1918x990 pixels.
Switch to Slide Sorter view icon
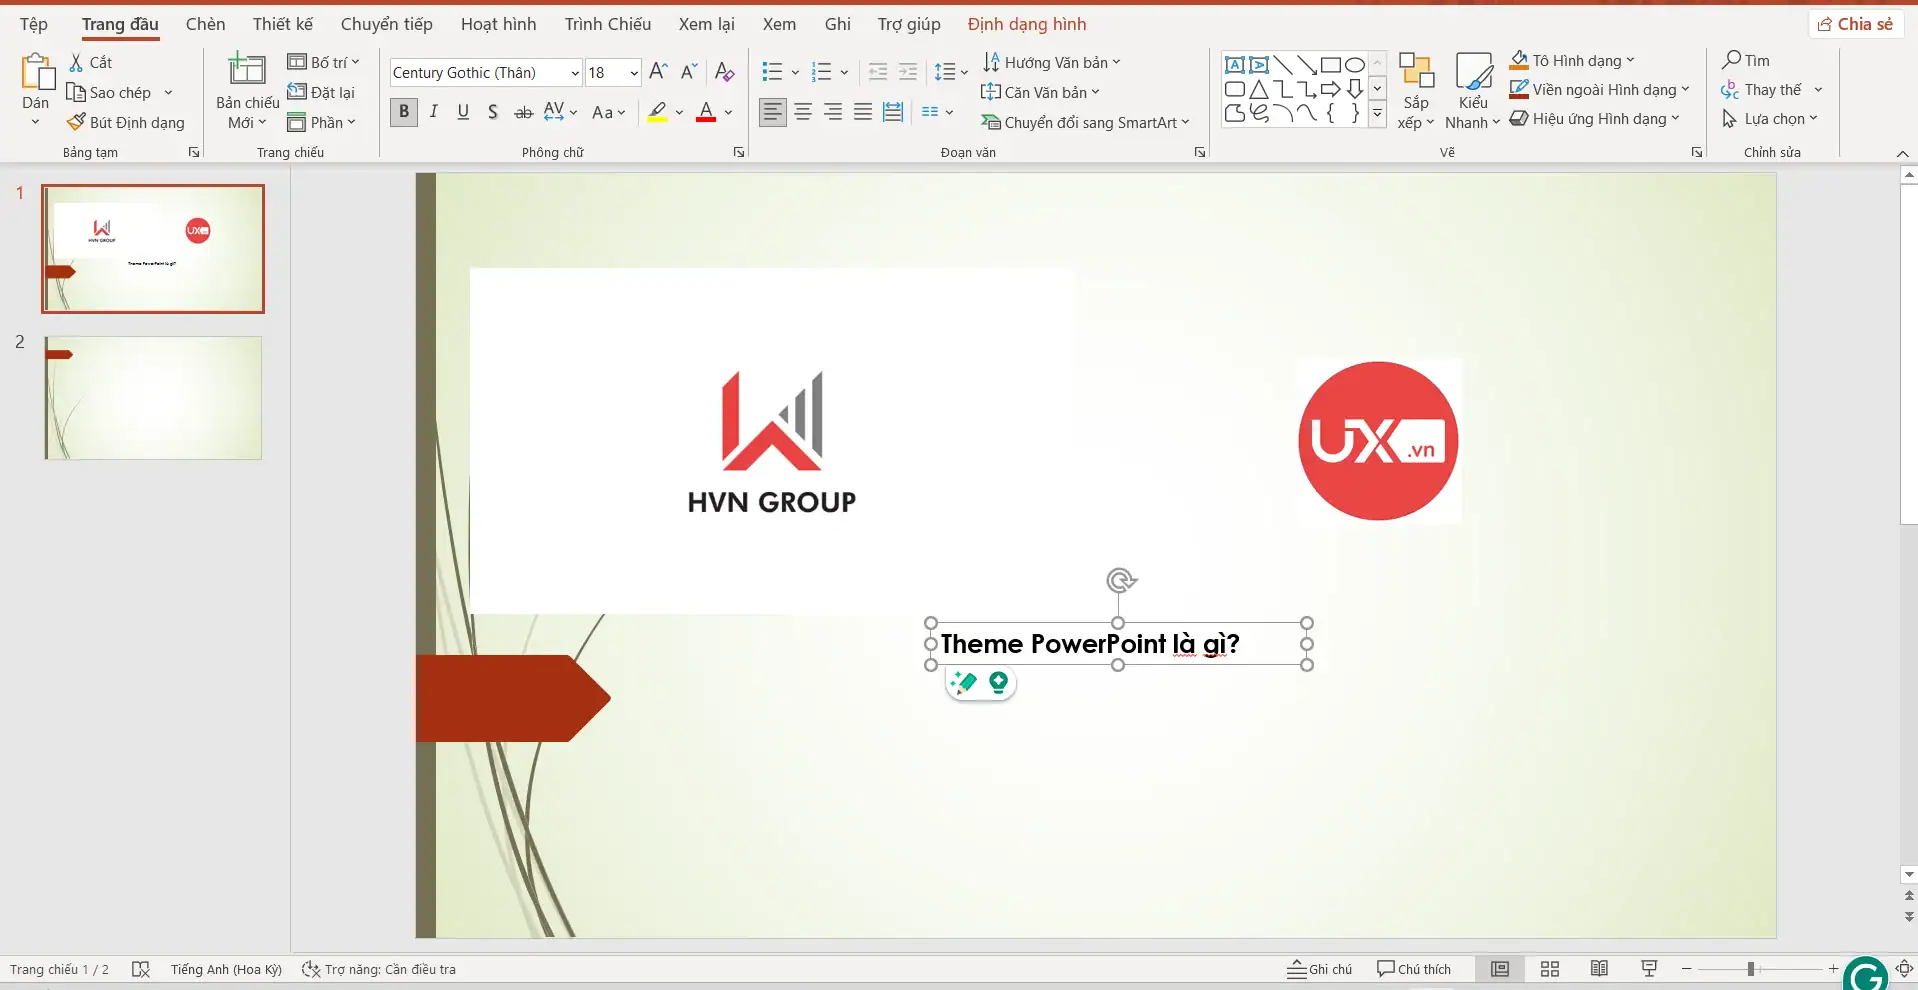[1550, 969]
